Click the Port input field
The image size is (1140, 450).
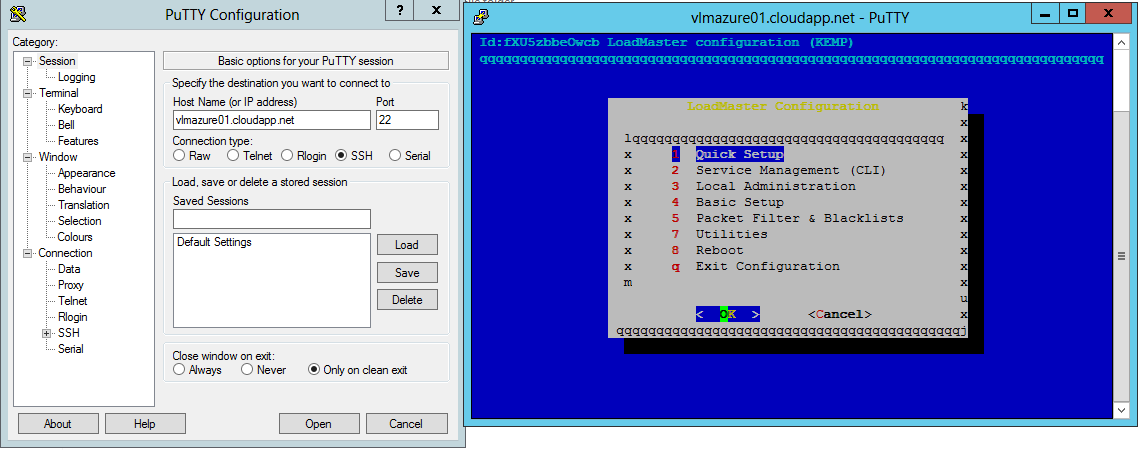point(407,120)
